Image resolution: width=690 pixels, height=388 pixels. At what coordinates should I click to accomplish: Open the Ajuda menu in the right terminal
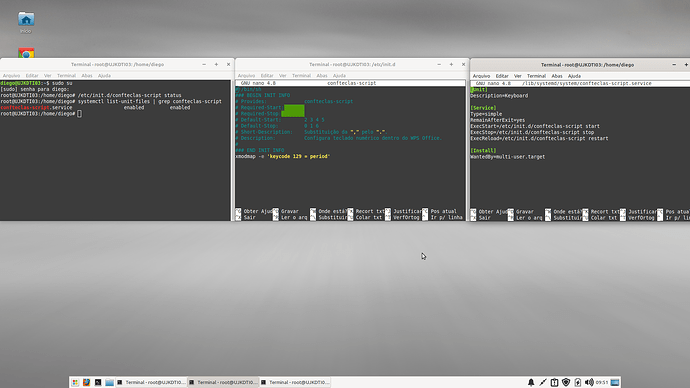click(x=574, y=76)
